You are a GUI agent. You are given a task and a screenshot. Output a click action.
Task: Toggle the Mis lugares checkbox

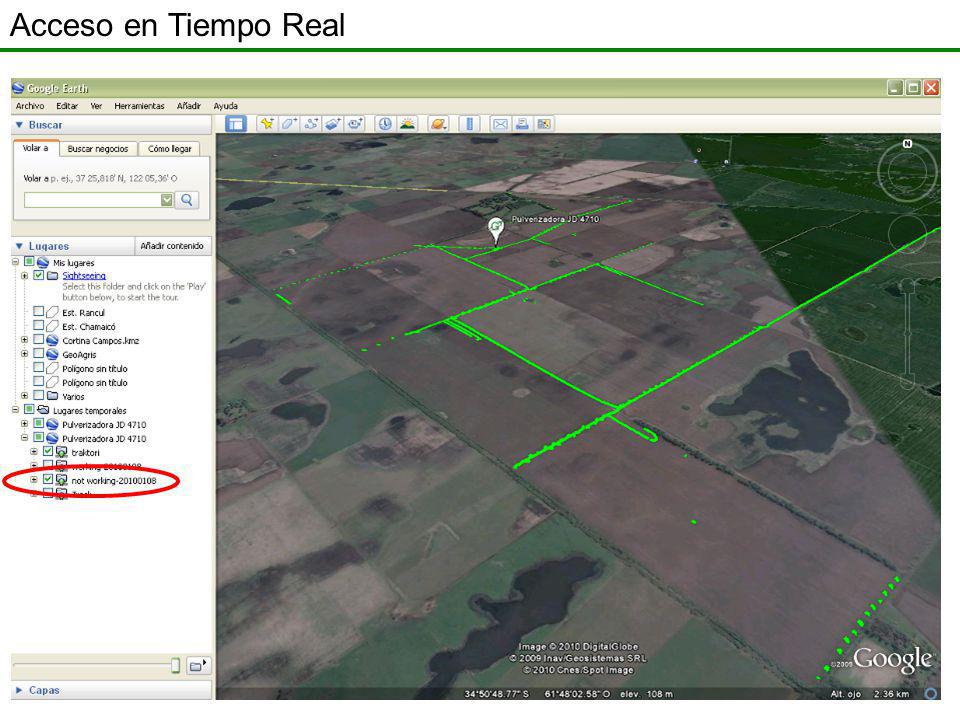point(29,262)
